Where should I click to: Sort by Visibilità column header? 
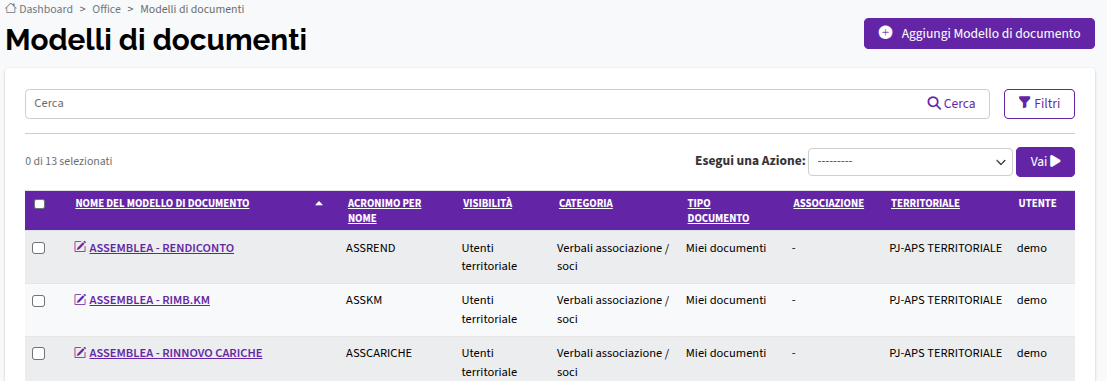(x=488, y=203)
